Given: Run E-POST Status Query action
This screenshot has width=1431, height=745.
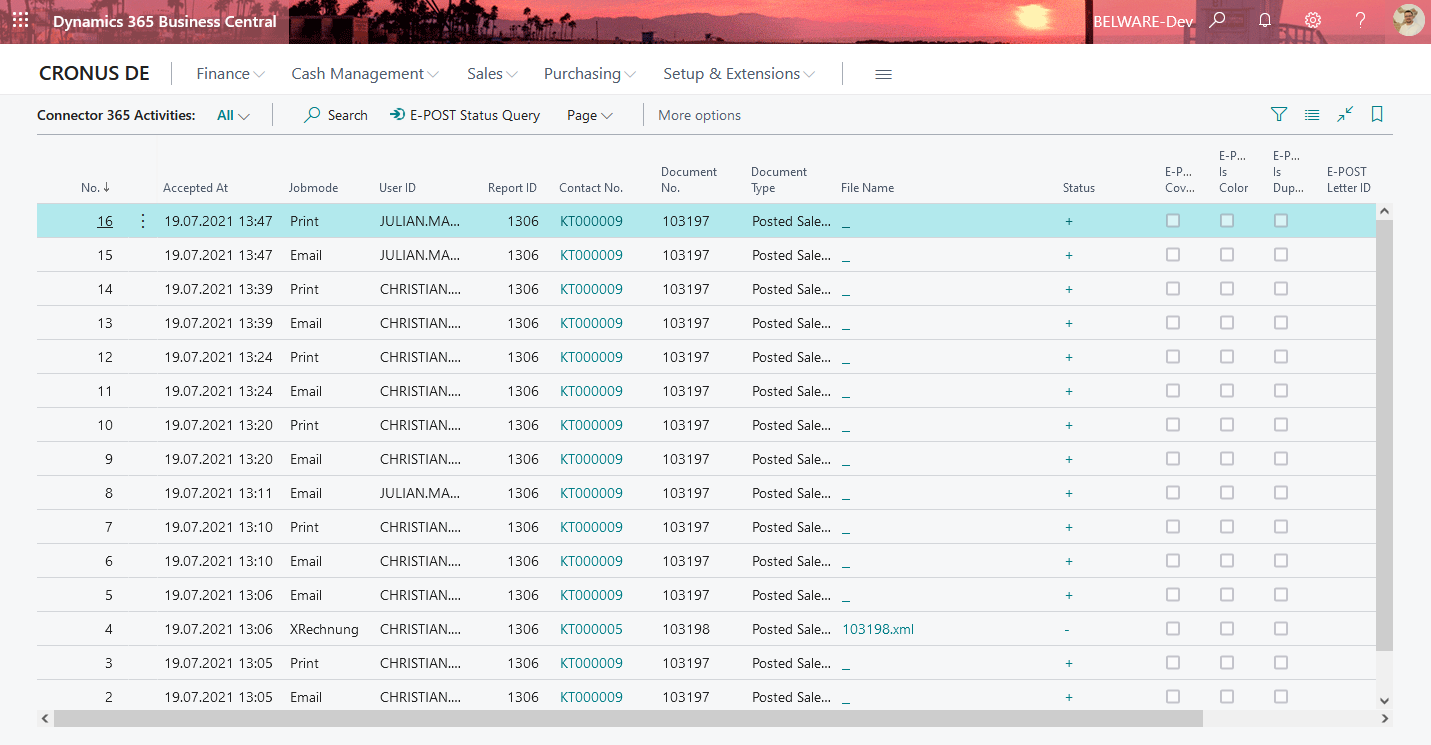Looking at the screenshot, I should [465, 115].
